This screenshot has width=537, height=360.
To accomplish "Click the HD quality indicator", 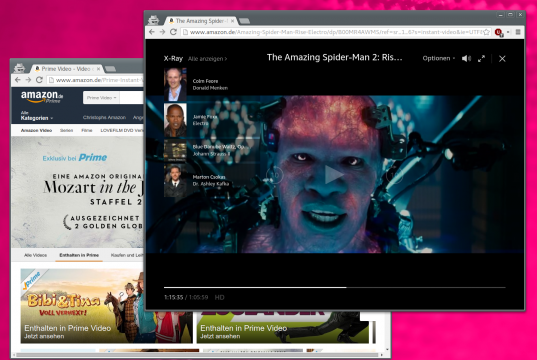I will [x=219, y=297].
